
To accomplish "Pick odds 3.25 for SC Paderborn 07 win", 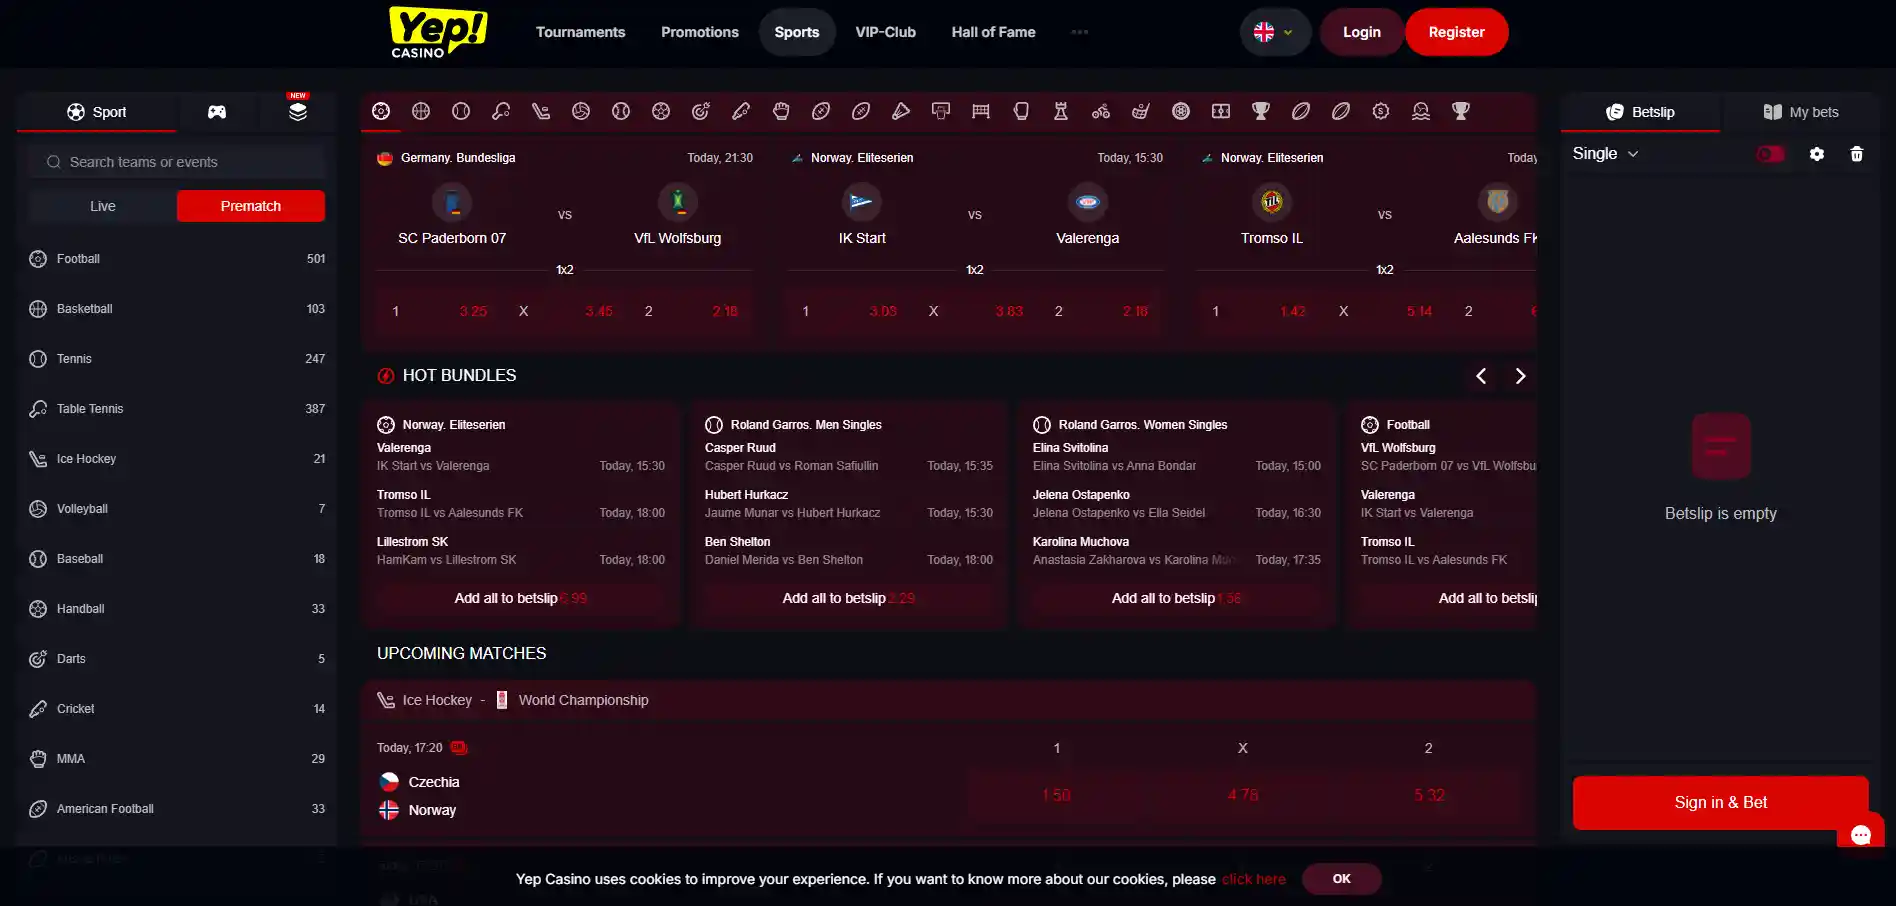I will (439, 311).
